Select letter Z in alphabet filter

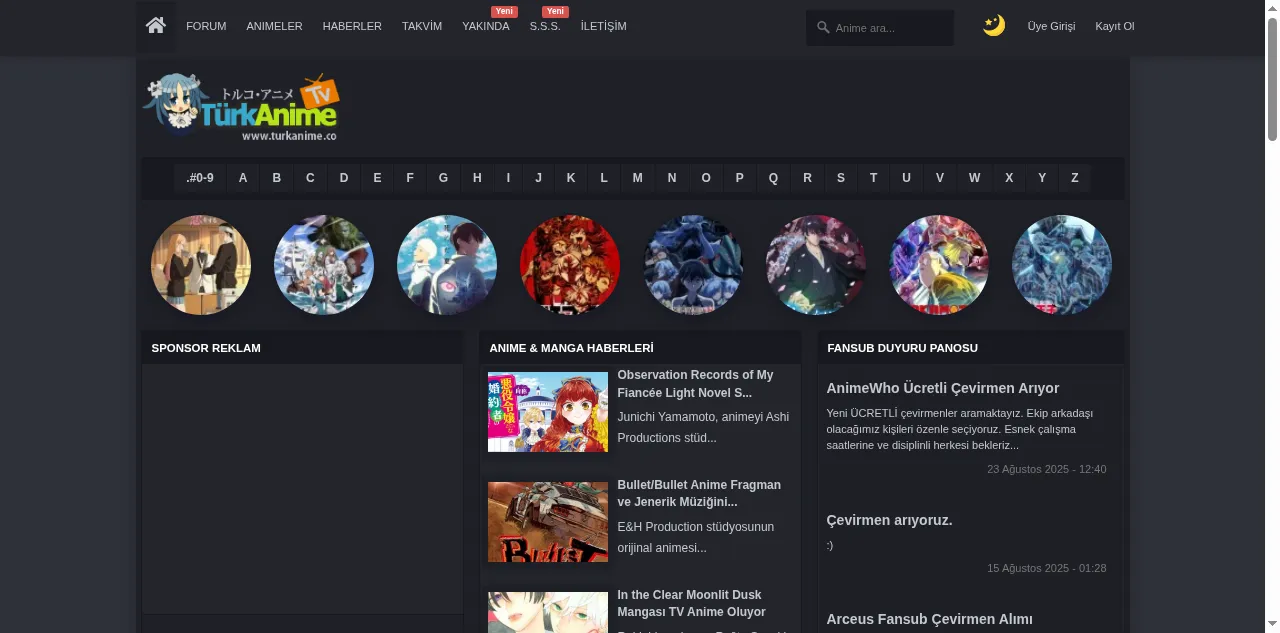click(x=1075, y=178)
